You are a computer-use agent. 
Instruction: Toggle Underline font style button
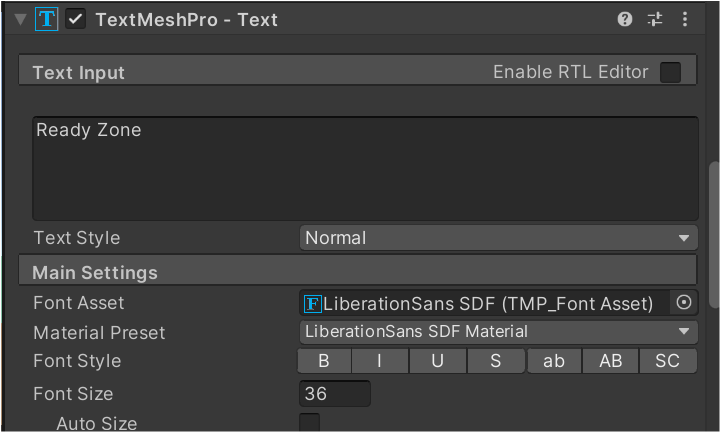click(x=438, y=361)
